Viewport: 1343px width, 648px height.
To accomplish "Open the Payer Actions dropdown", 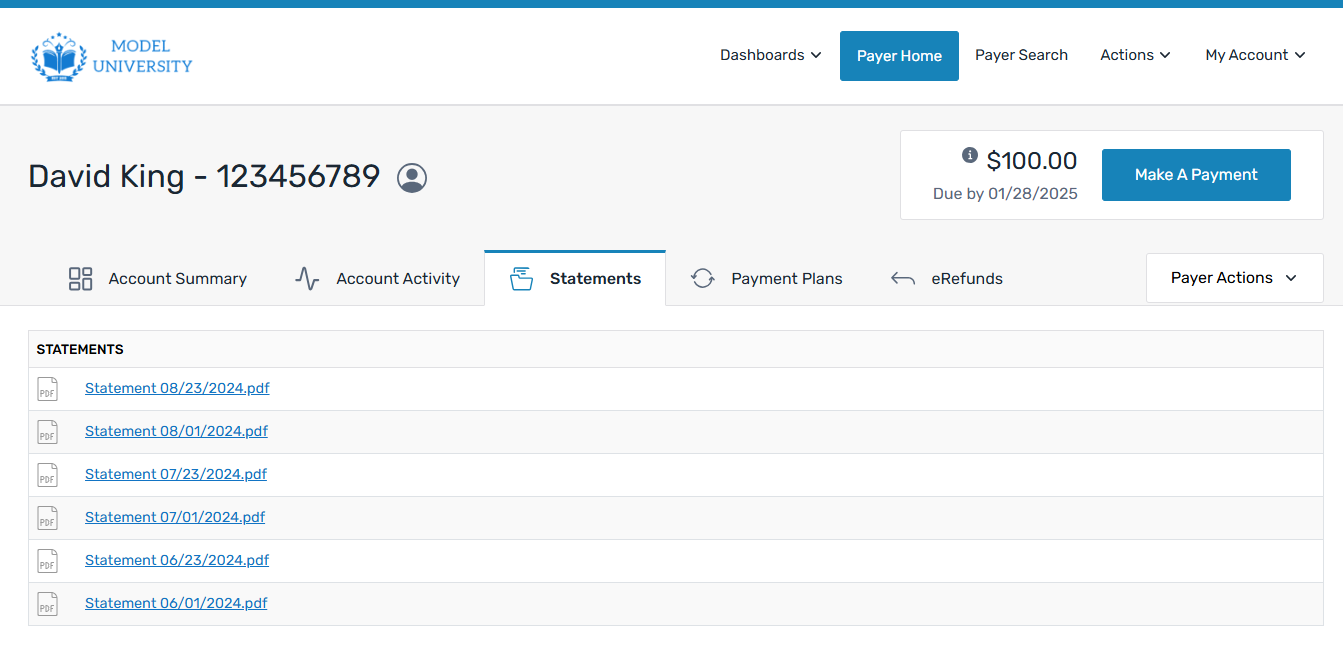I will click(1233, 278).
